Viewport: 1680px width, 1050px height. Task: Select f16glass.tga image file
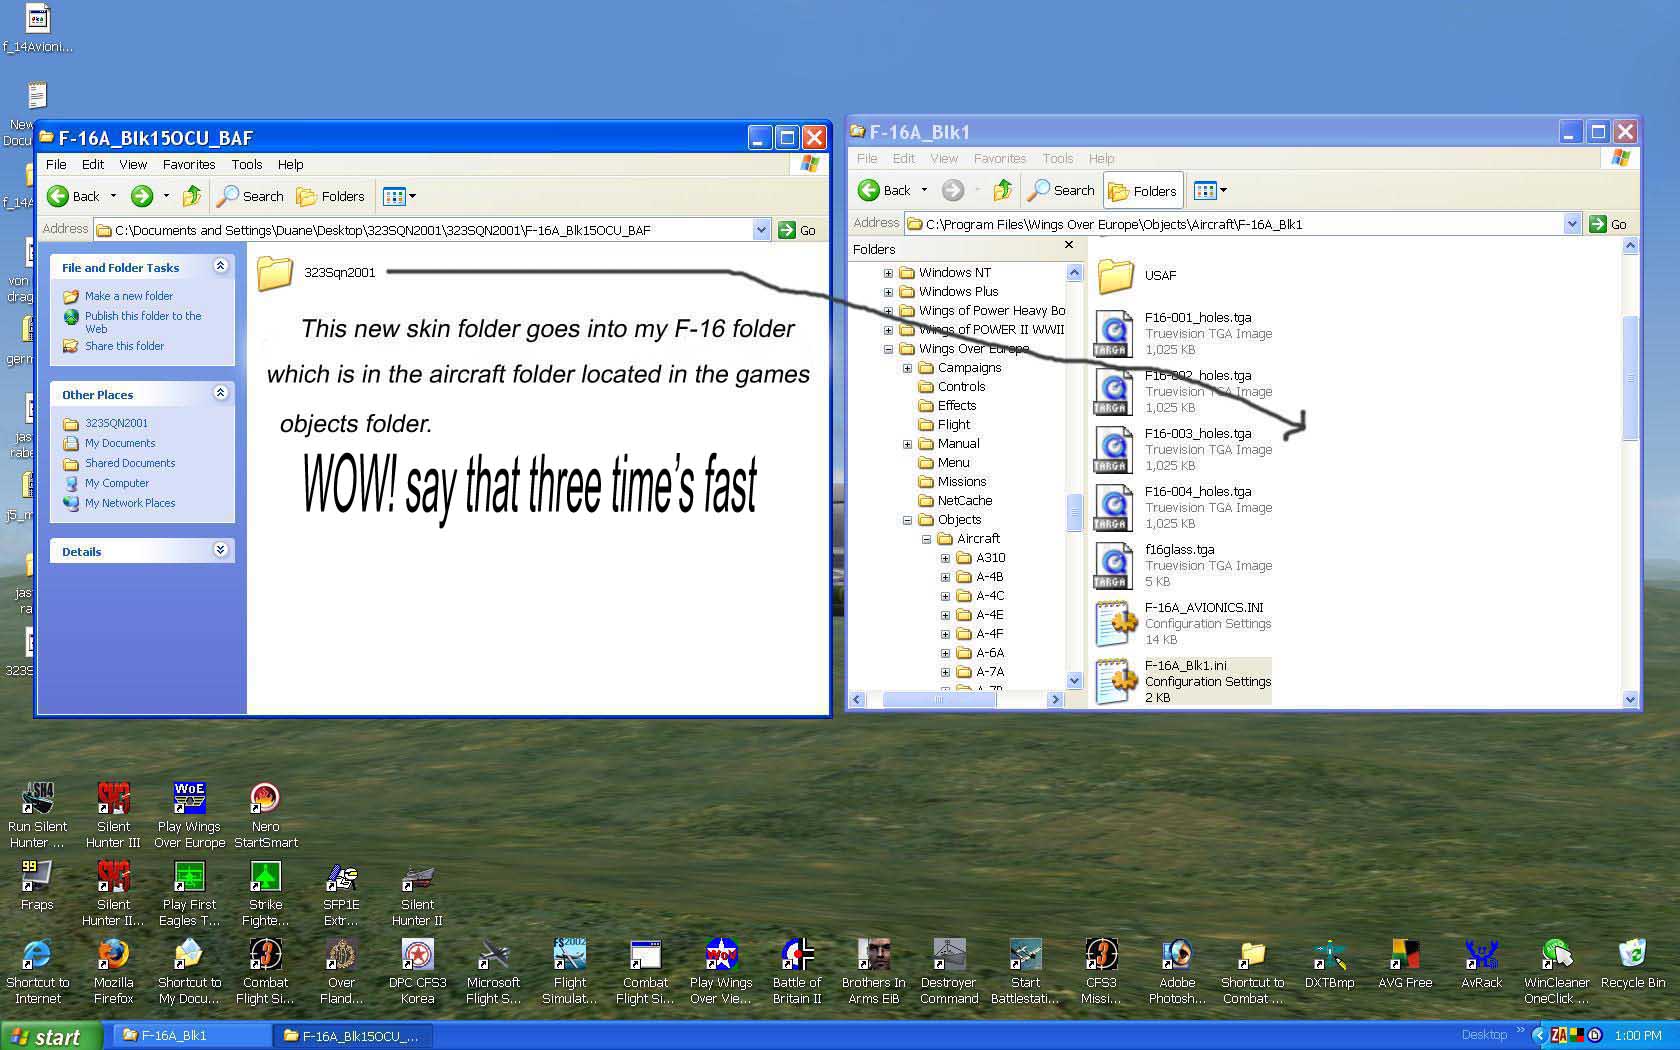click(x=1183, y=565)
